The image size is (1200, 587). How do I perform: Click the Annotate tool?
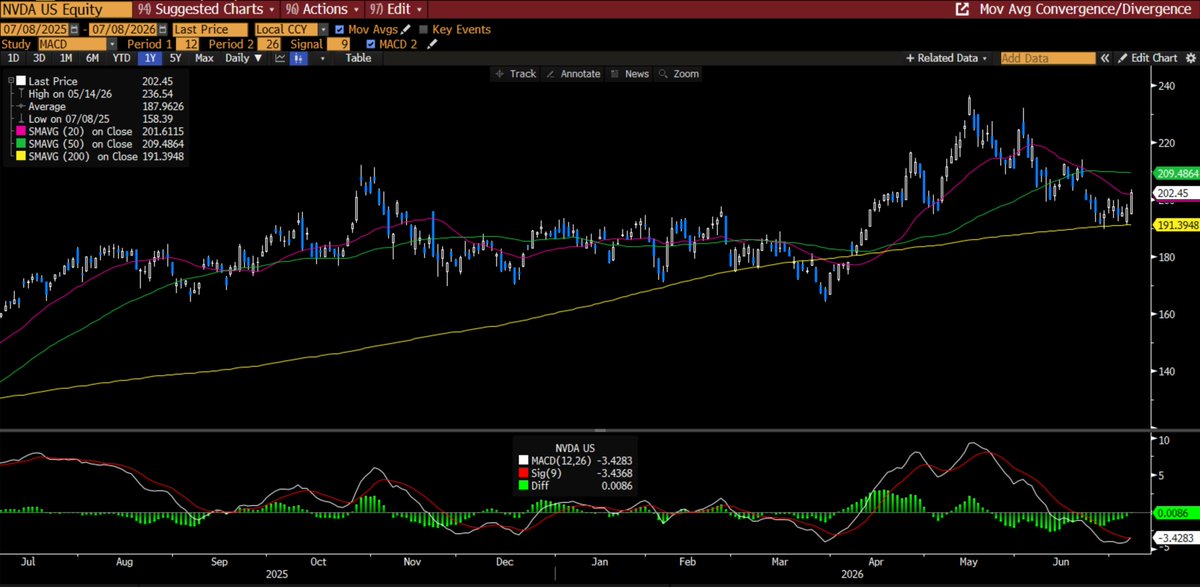click(573, 74)
